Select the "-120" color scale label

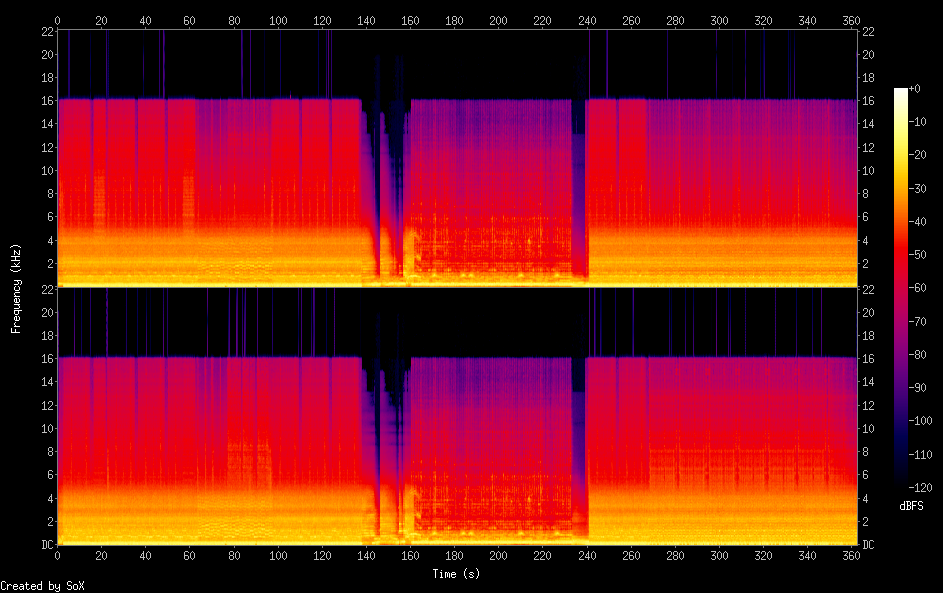pyautogui.click(x=921, y=487)
